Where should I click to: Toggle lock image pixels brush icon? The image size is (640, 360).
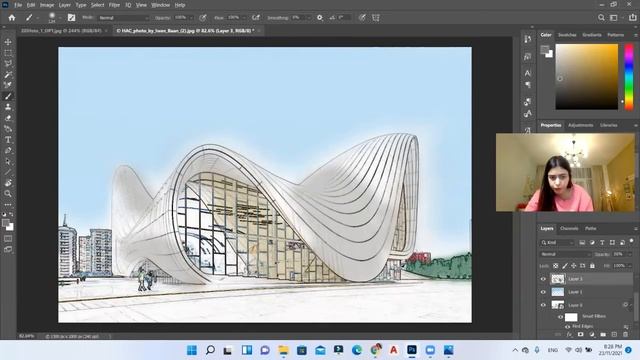564,266
